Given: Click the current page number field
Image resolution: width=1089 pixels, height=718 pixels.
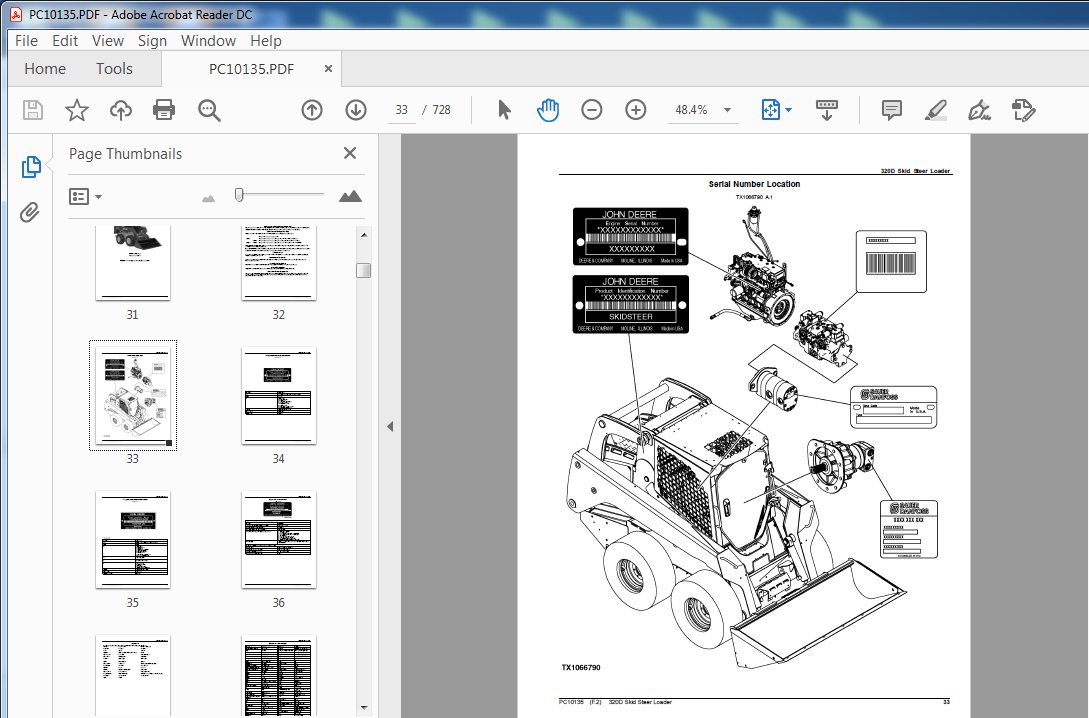Looking at the screenshot, I should coord(401,110).
